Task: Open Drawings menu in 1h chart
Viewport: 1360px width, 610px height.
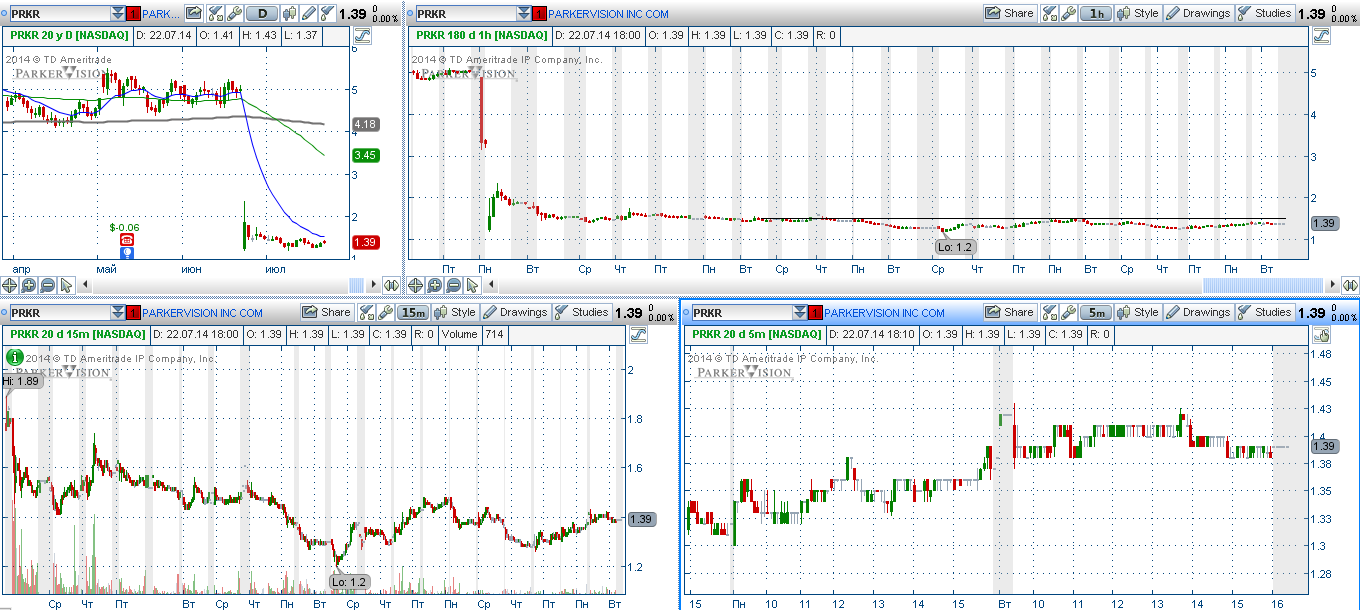Action: (1198, 13)
